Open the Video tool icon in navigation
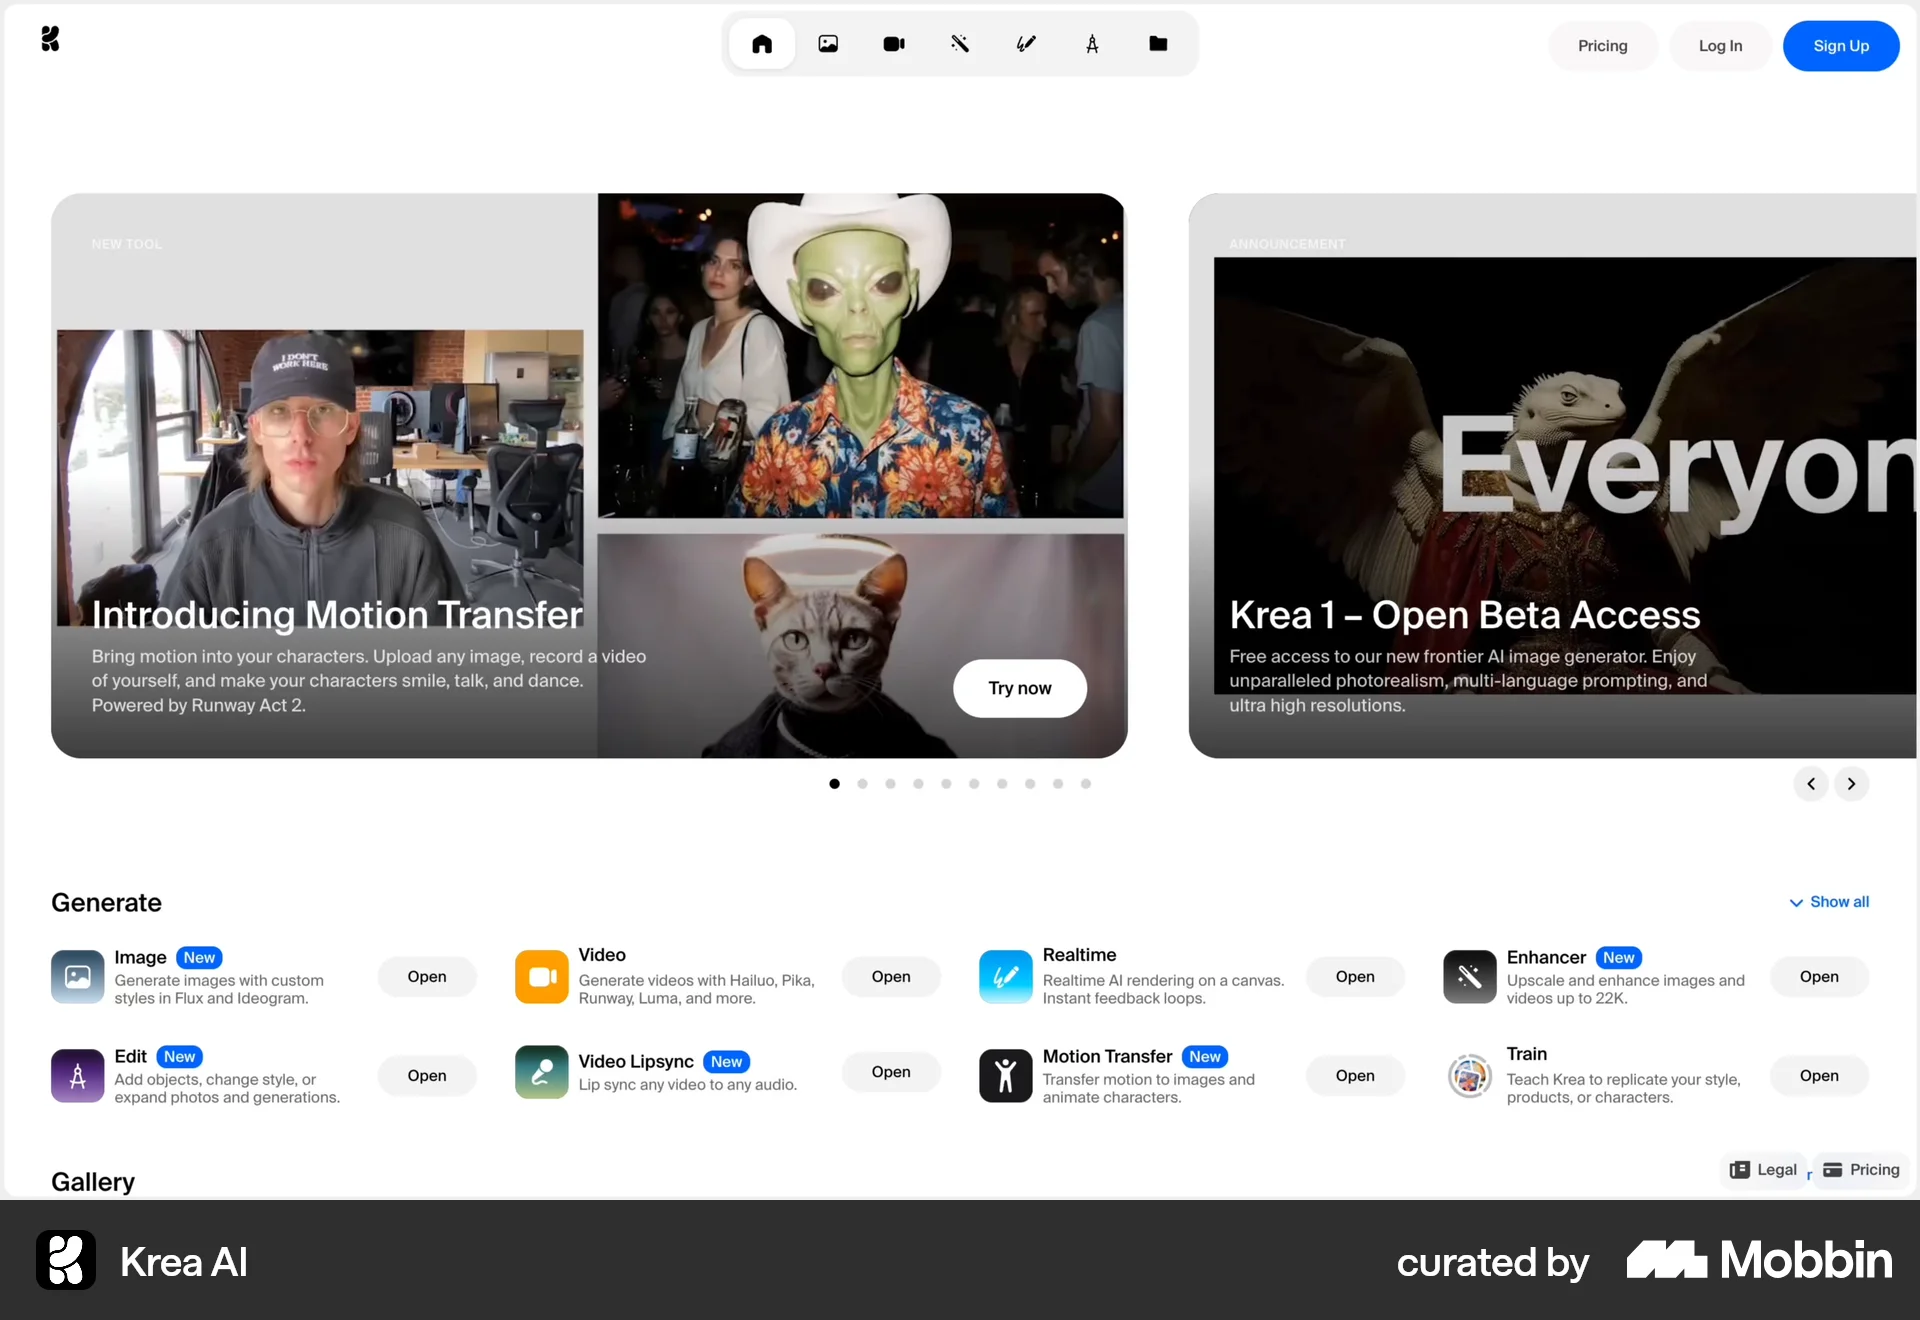The width and height of the screenshot is (1920, 1320). (894, 43)
